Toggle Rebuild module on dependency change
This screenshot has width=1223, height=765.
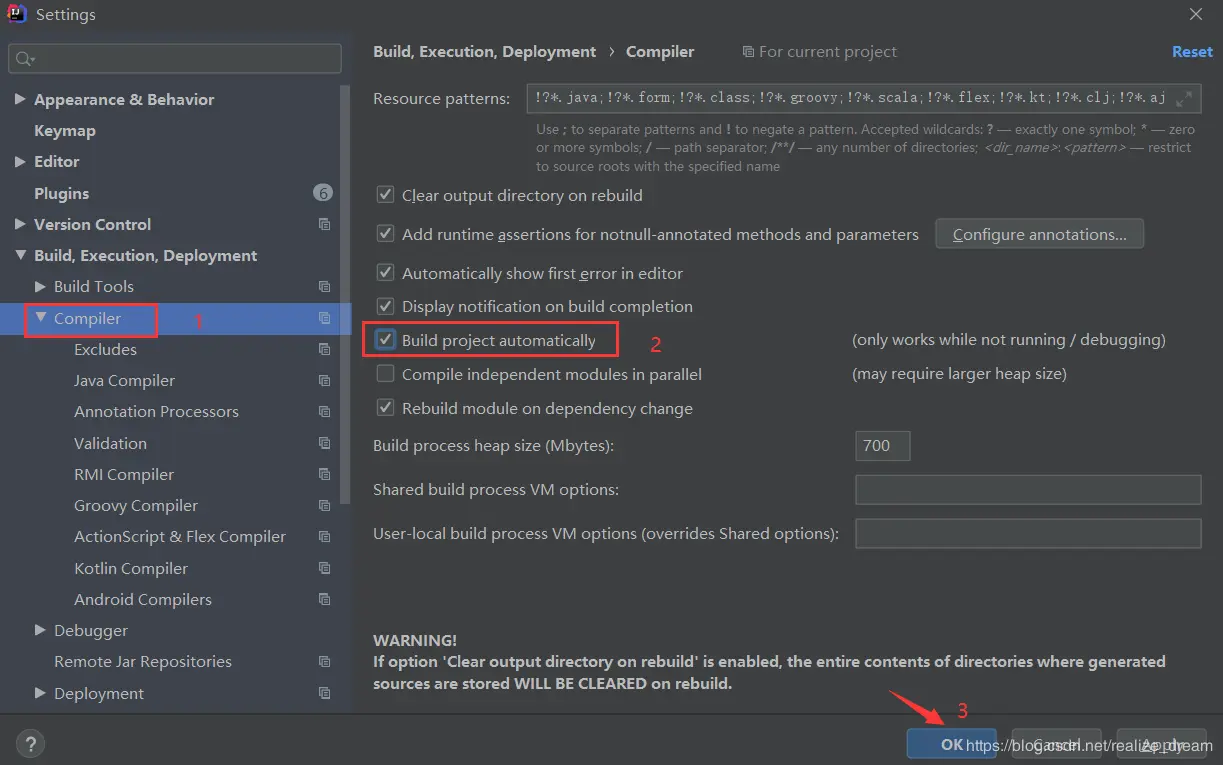coord(385,408)
